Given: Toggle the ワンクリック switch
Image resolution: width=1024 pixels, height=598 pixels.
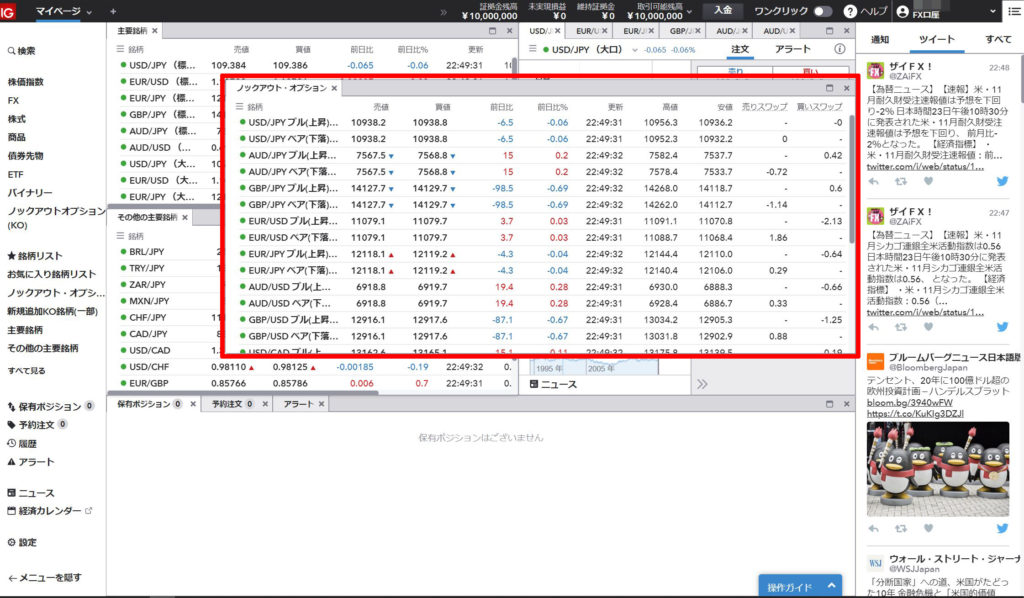Looking at the screenshot, I should click(x=822, y=11).
